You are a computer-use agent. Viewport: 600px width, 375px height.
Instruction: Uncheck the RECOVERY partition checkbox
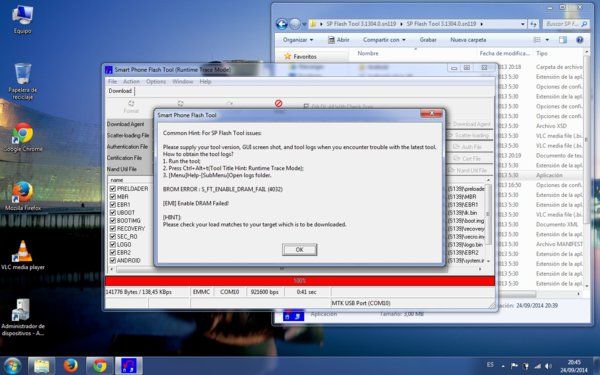pos(113,228)
